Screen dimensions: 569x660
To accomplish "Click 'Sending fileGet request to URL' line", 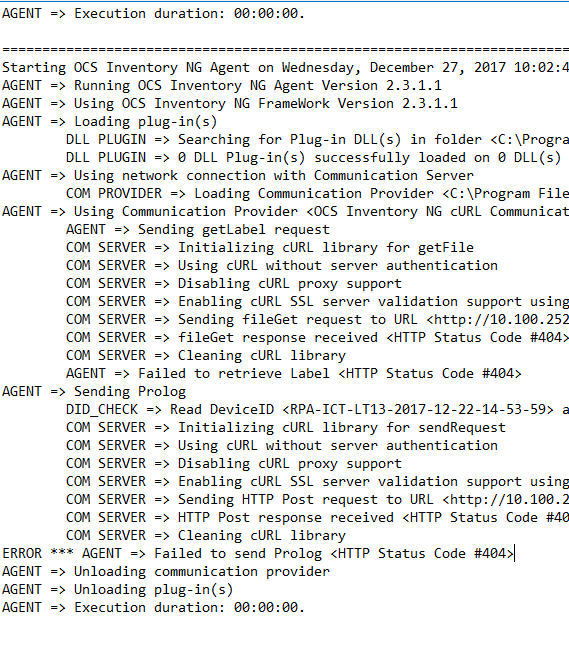I will [x=317, y=319].
